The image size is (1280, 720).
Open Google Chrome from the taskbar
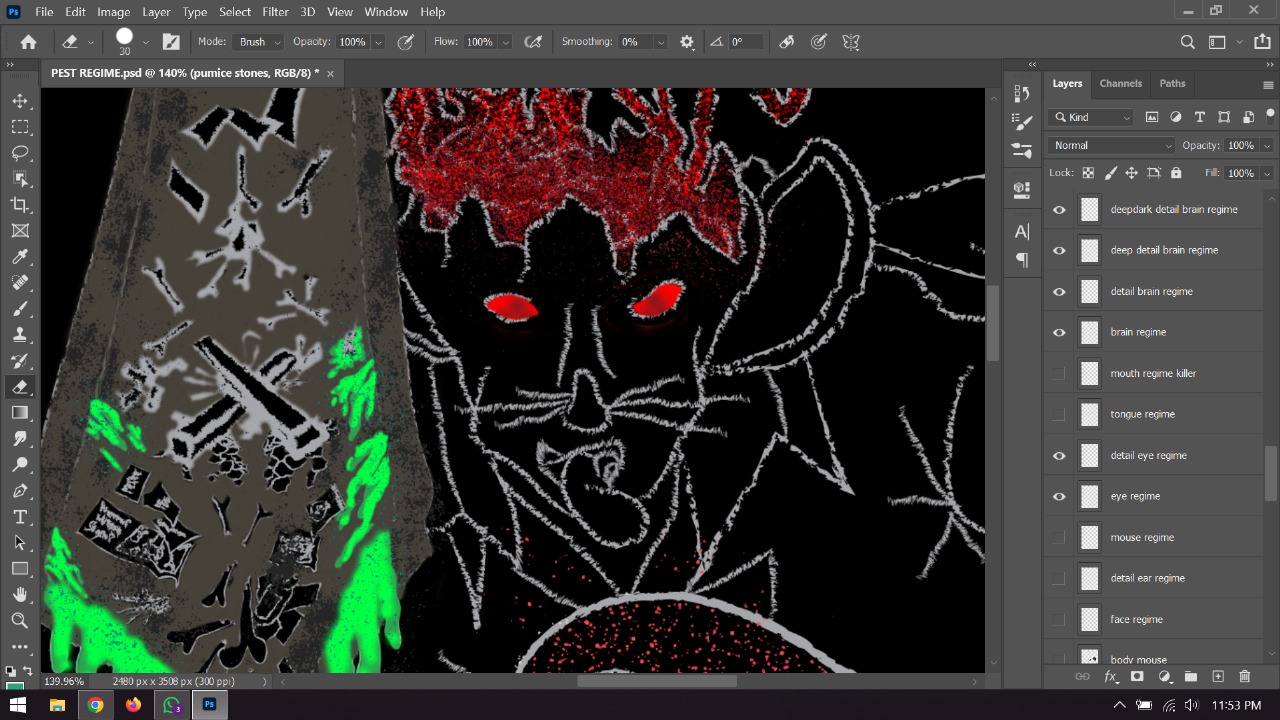(x=95, y=705)
